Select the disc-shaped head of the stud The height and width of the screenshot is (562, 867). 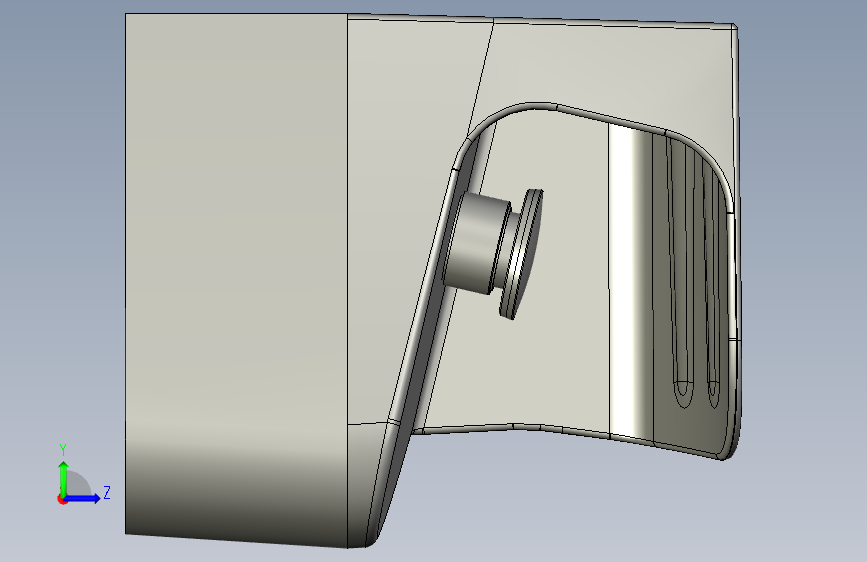pyautogui.click(x=523, y=254)
